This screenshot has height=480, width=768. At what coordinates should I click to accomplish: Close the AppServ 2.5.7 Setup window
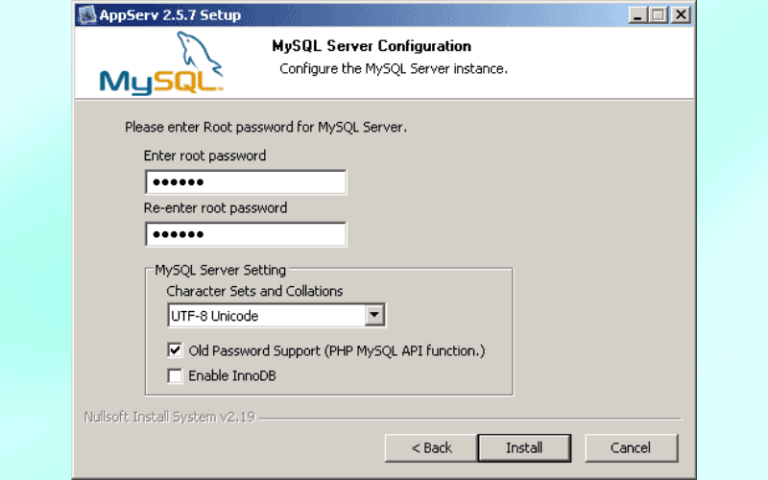(680, 15)
